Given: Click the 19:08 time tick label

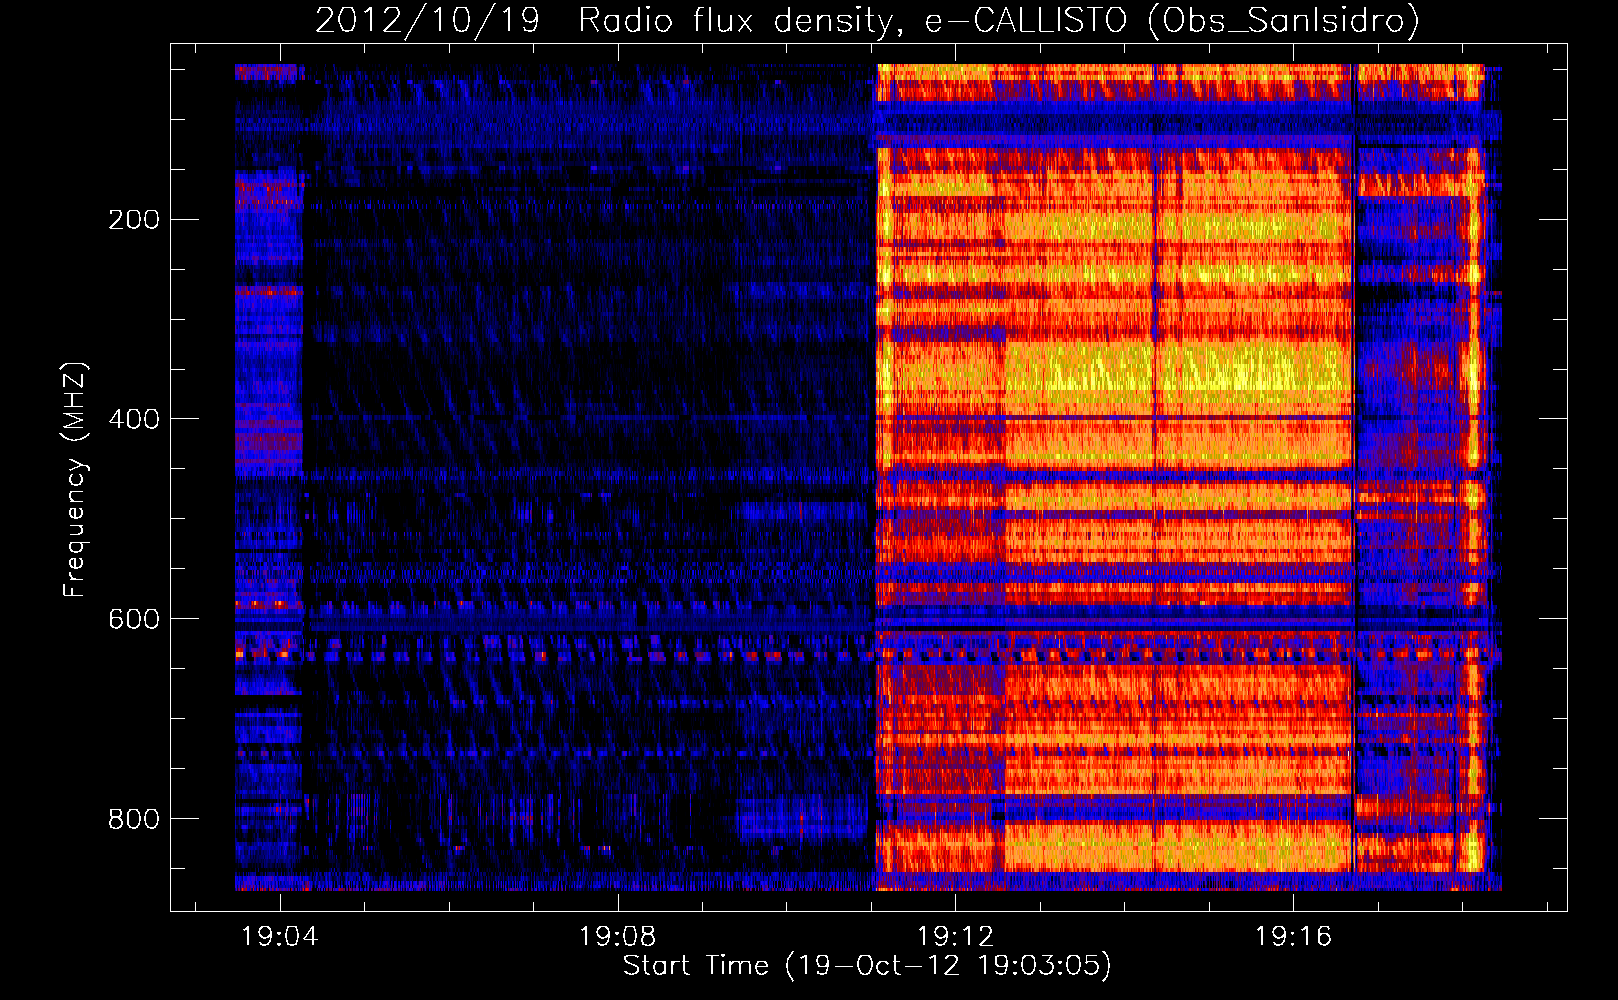Looking at the screenshot, I should click(618, 936).
